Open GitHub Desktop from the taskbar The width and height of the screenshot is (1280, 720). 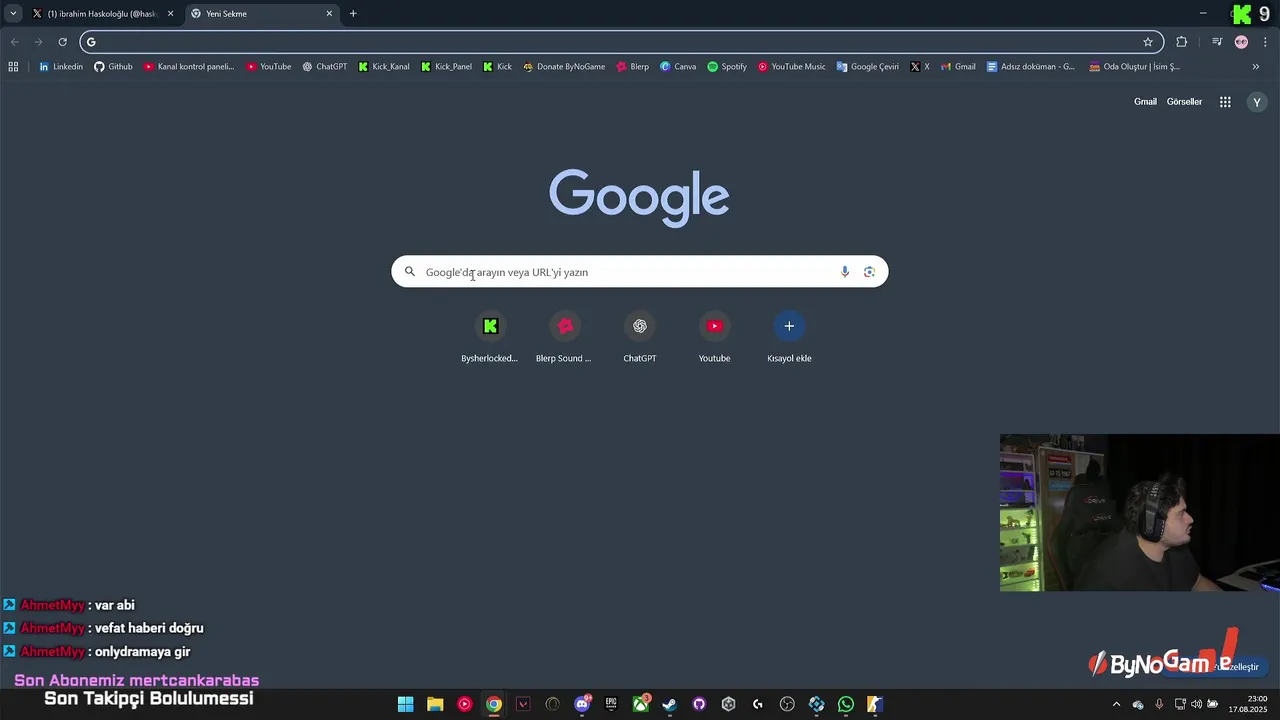[x=699, y=705]
